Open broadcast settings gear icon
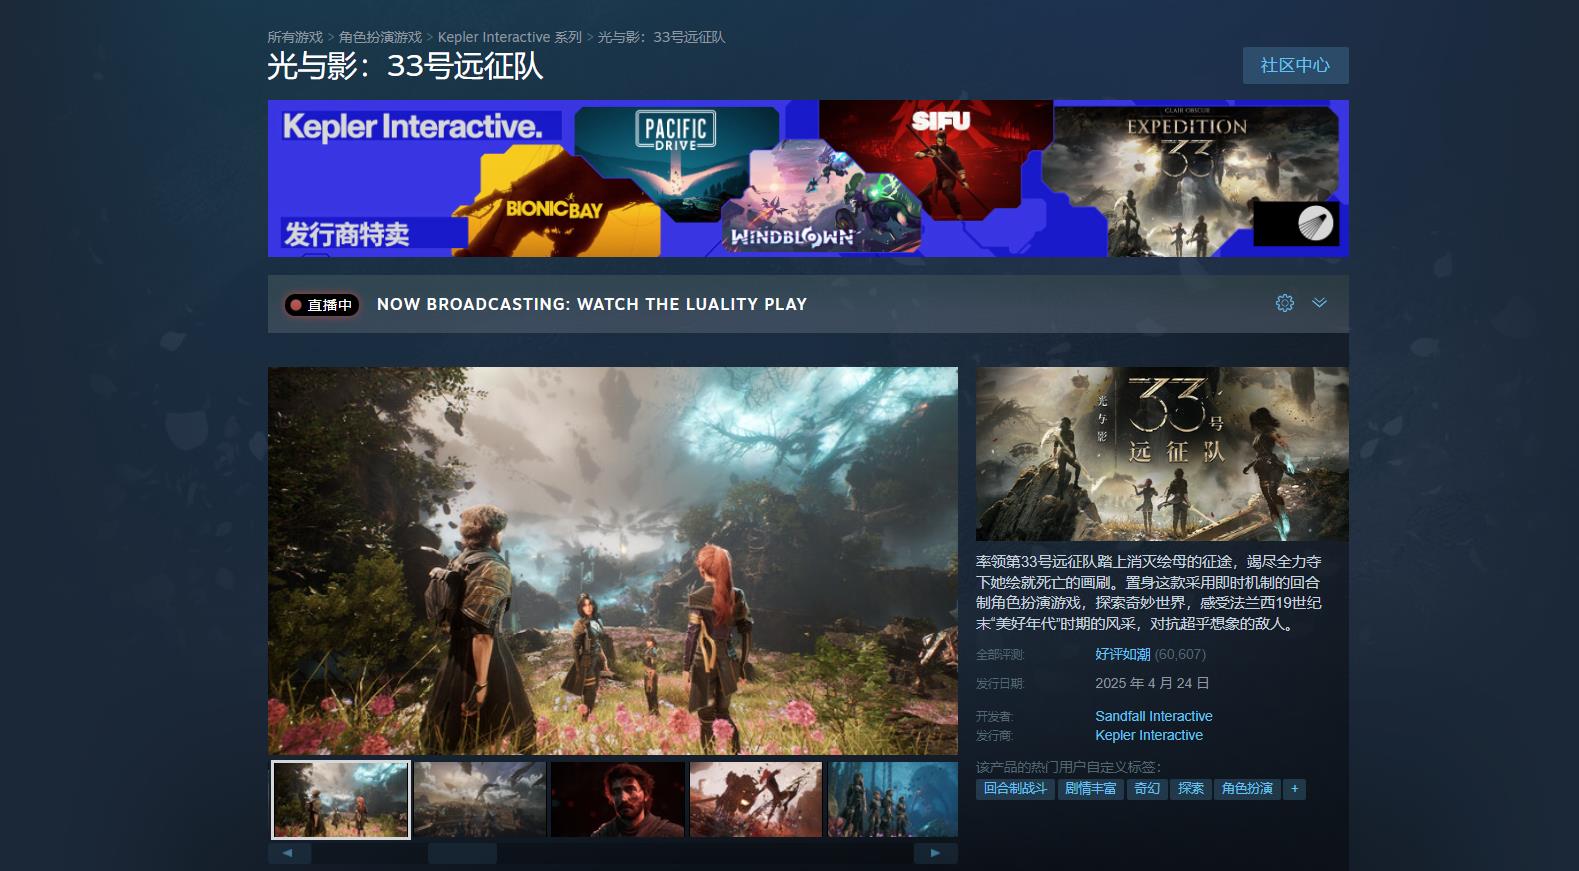Image resolution: width=1579 pixels, height=871 pixels. [x=1285, y=303]
